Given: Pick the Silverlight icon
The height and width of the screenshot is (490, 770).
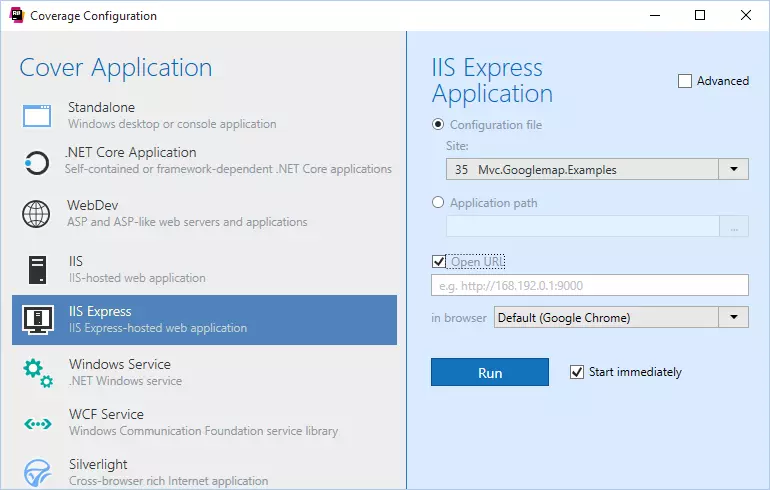Looking at the screenshot, I should click(37, 472).
